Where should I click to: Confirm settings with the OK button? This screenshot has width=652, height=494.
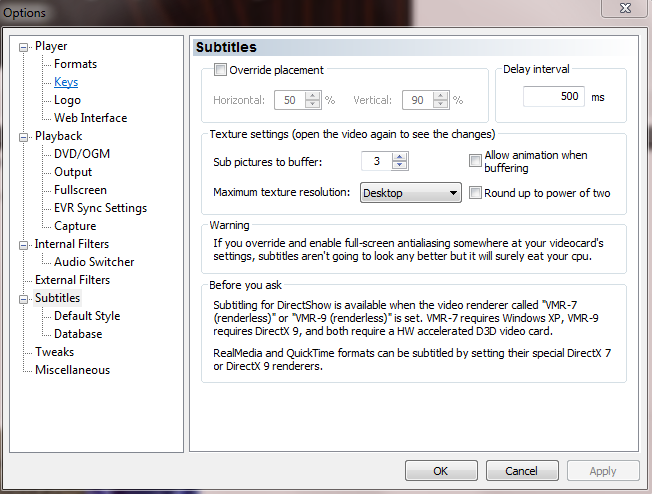coord(441,471)
